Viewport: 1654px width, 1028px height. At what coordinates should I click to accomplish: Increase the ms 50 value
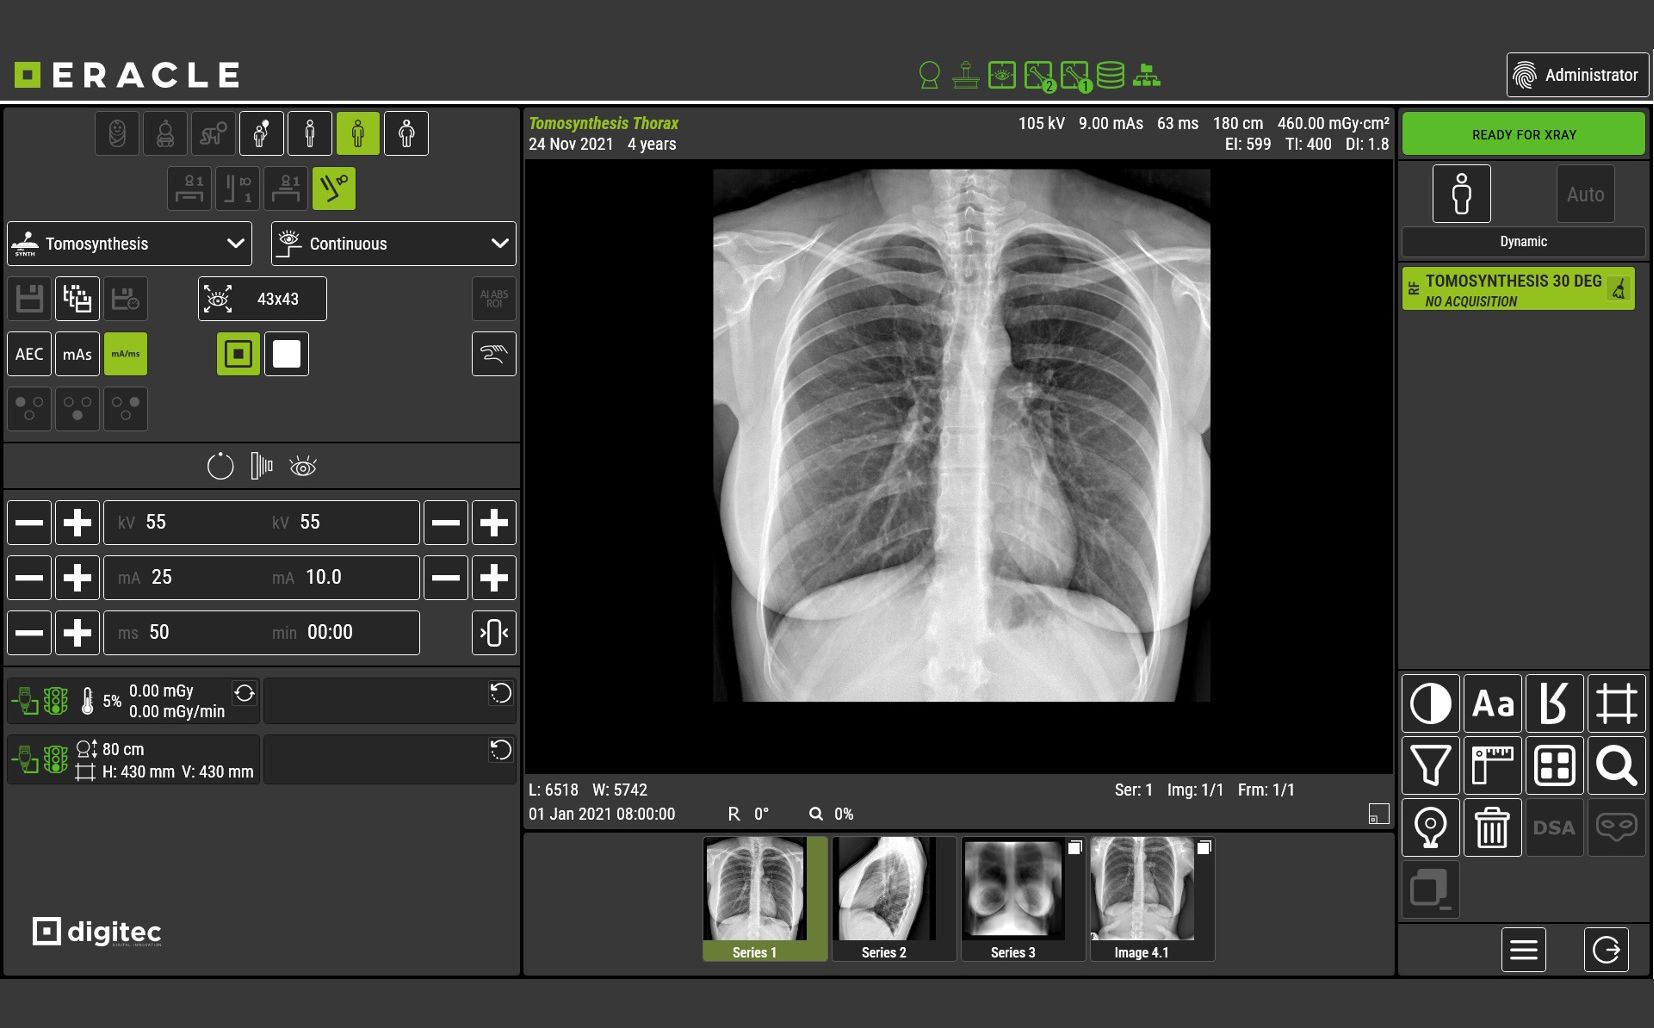pyautogui.click(x=77, y=632)
